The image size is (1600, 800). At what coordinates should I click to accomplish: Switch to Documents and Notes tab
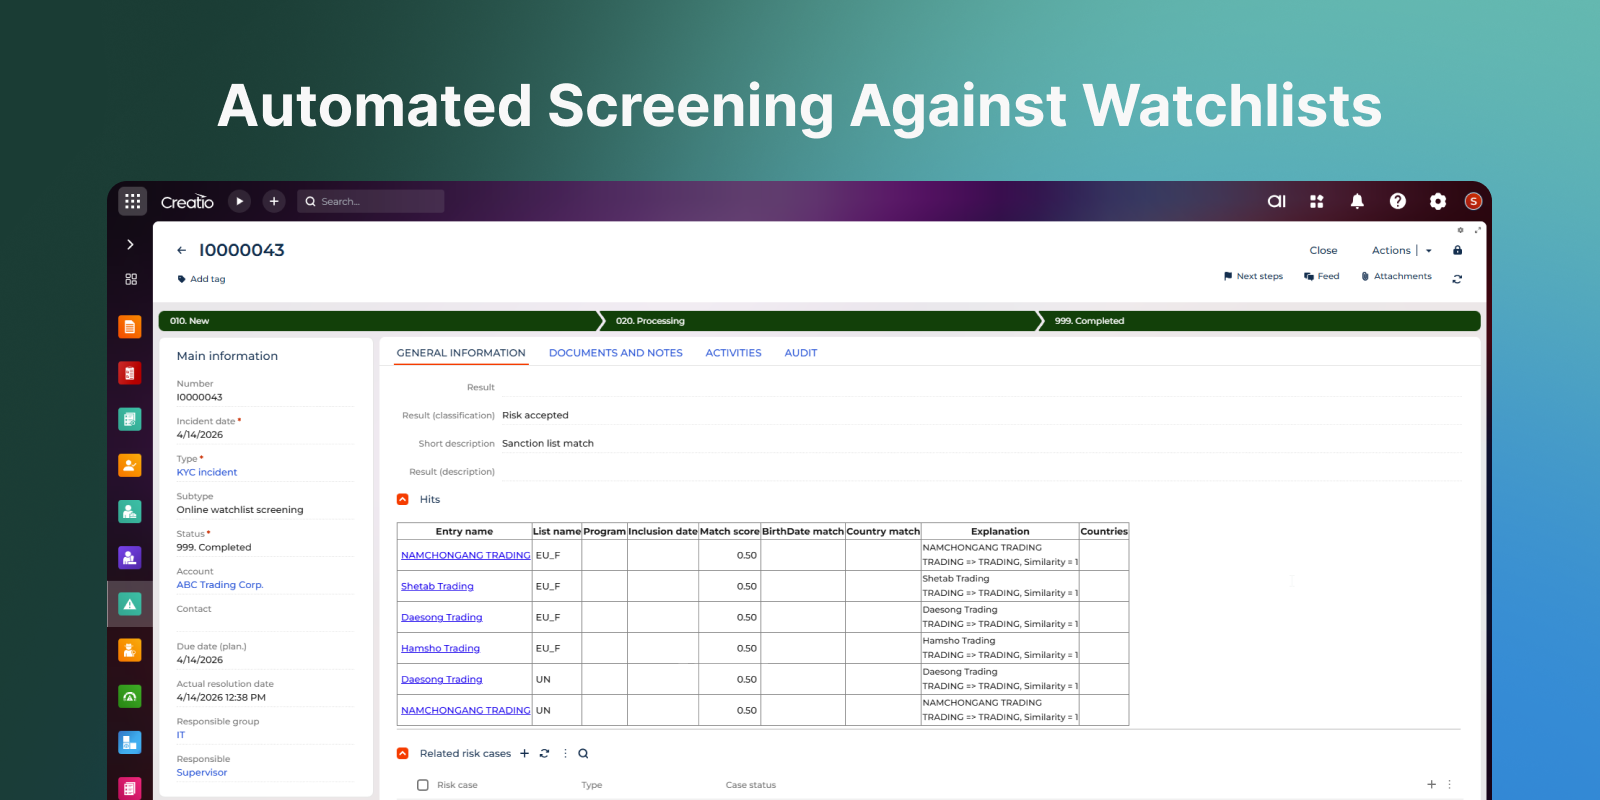click(615, 353)
